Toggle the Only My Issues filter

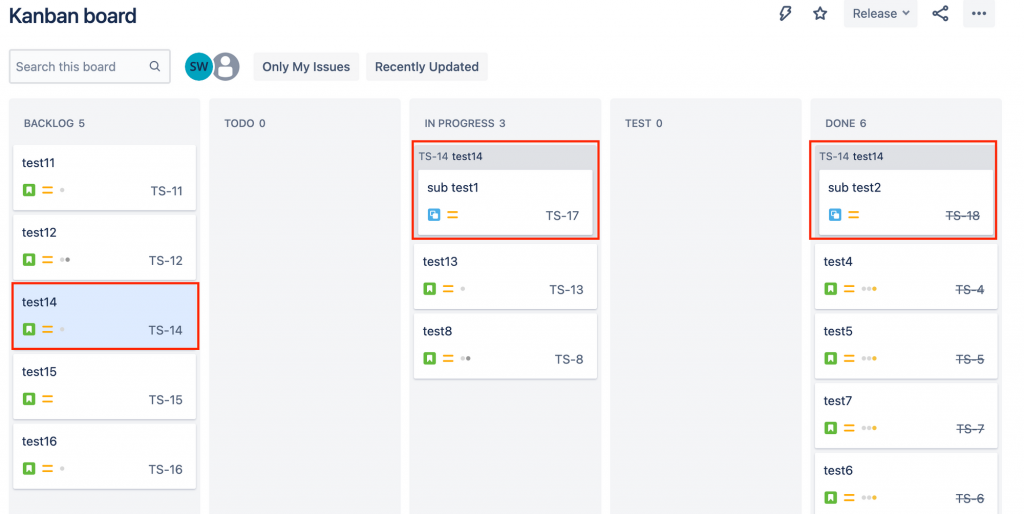(x=306, y=67)
